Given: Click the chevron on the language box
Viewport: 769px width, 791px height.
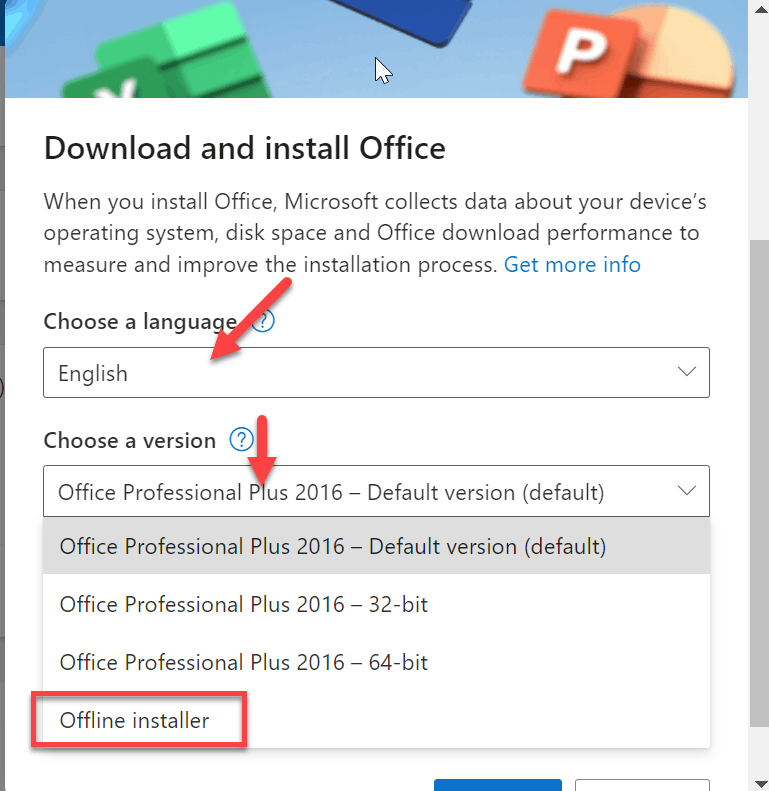Looking at the screenshot, I should [687, 372].
